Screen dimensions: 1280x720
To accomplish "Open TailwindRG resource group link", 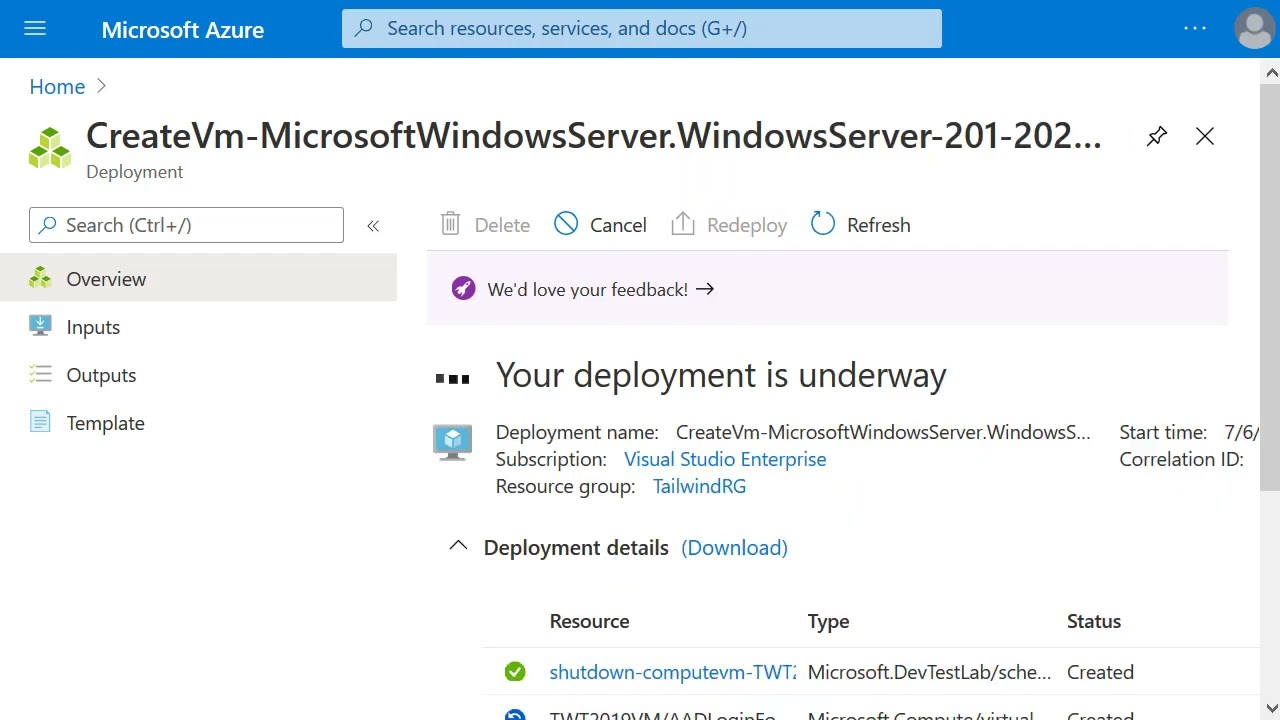I will [699, 486].
